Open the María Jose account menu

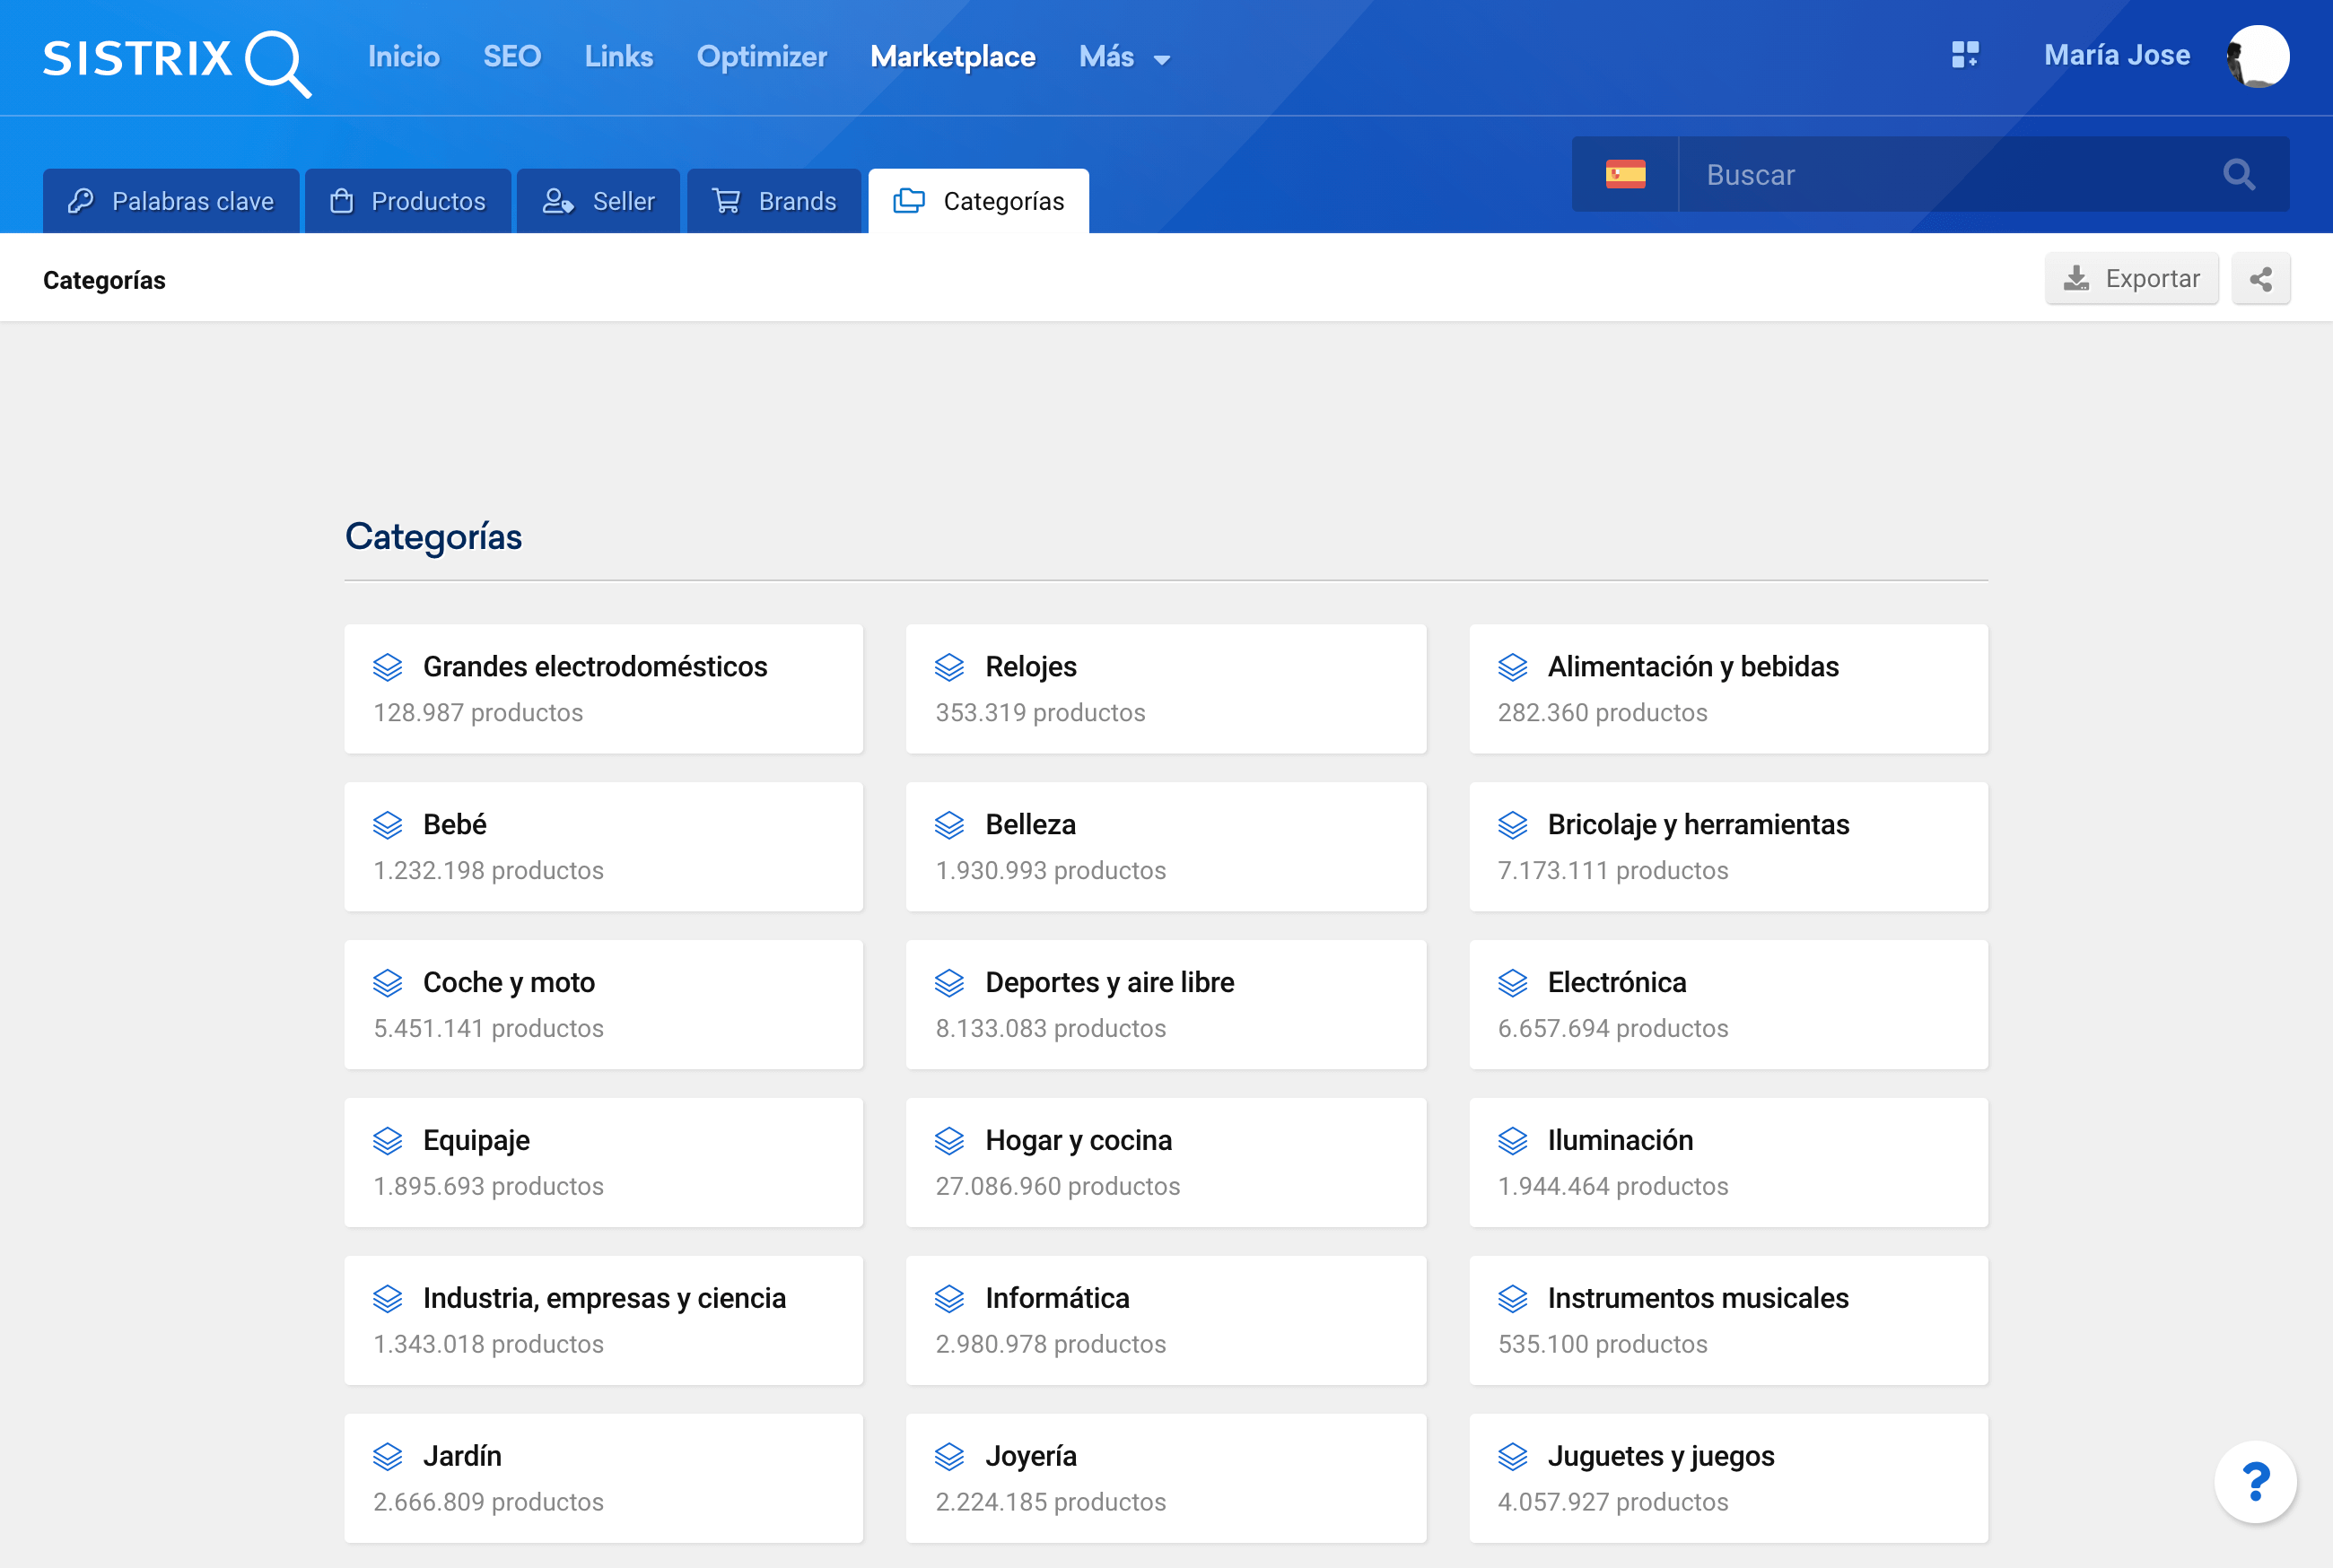(2116, 55)
